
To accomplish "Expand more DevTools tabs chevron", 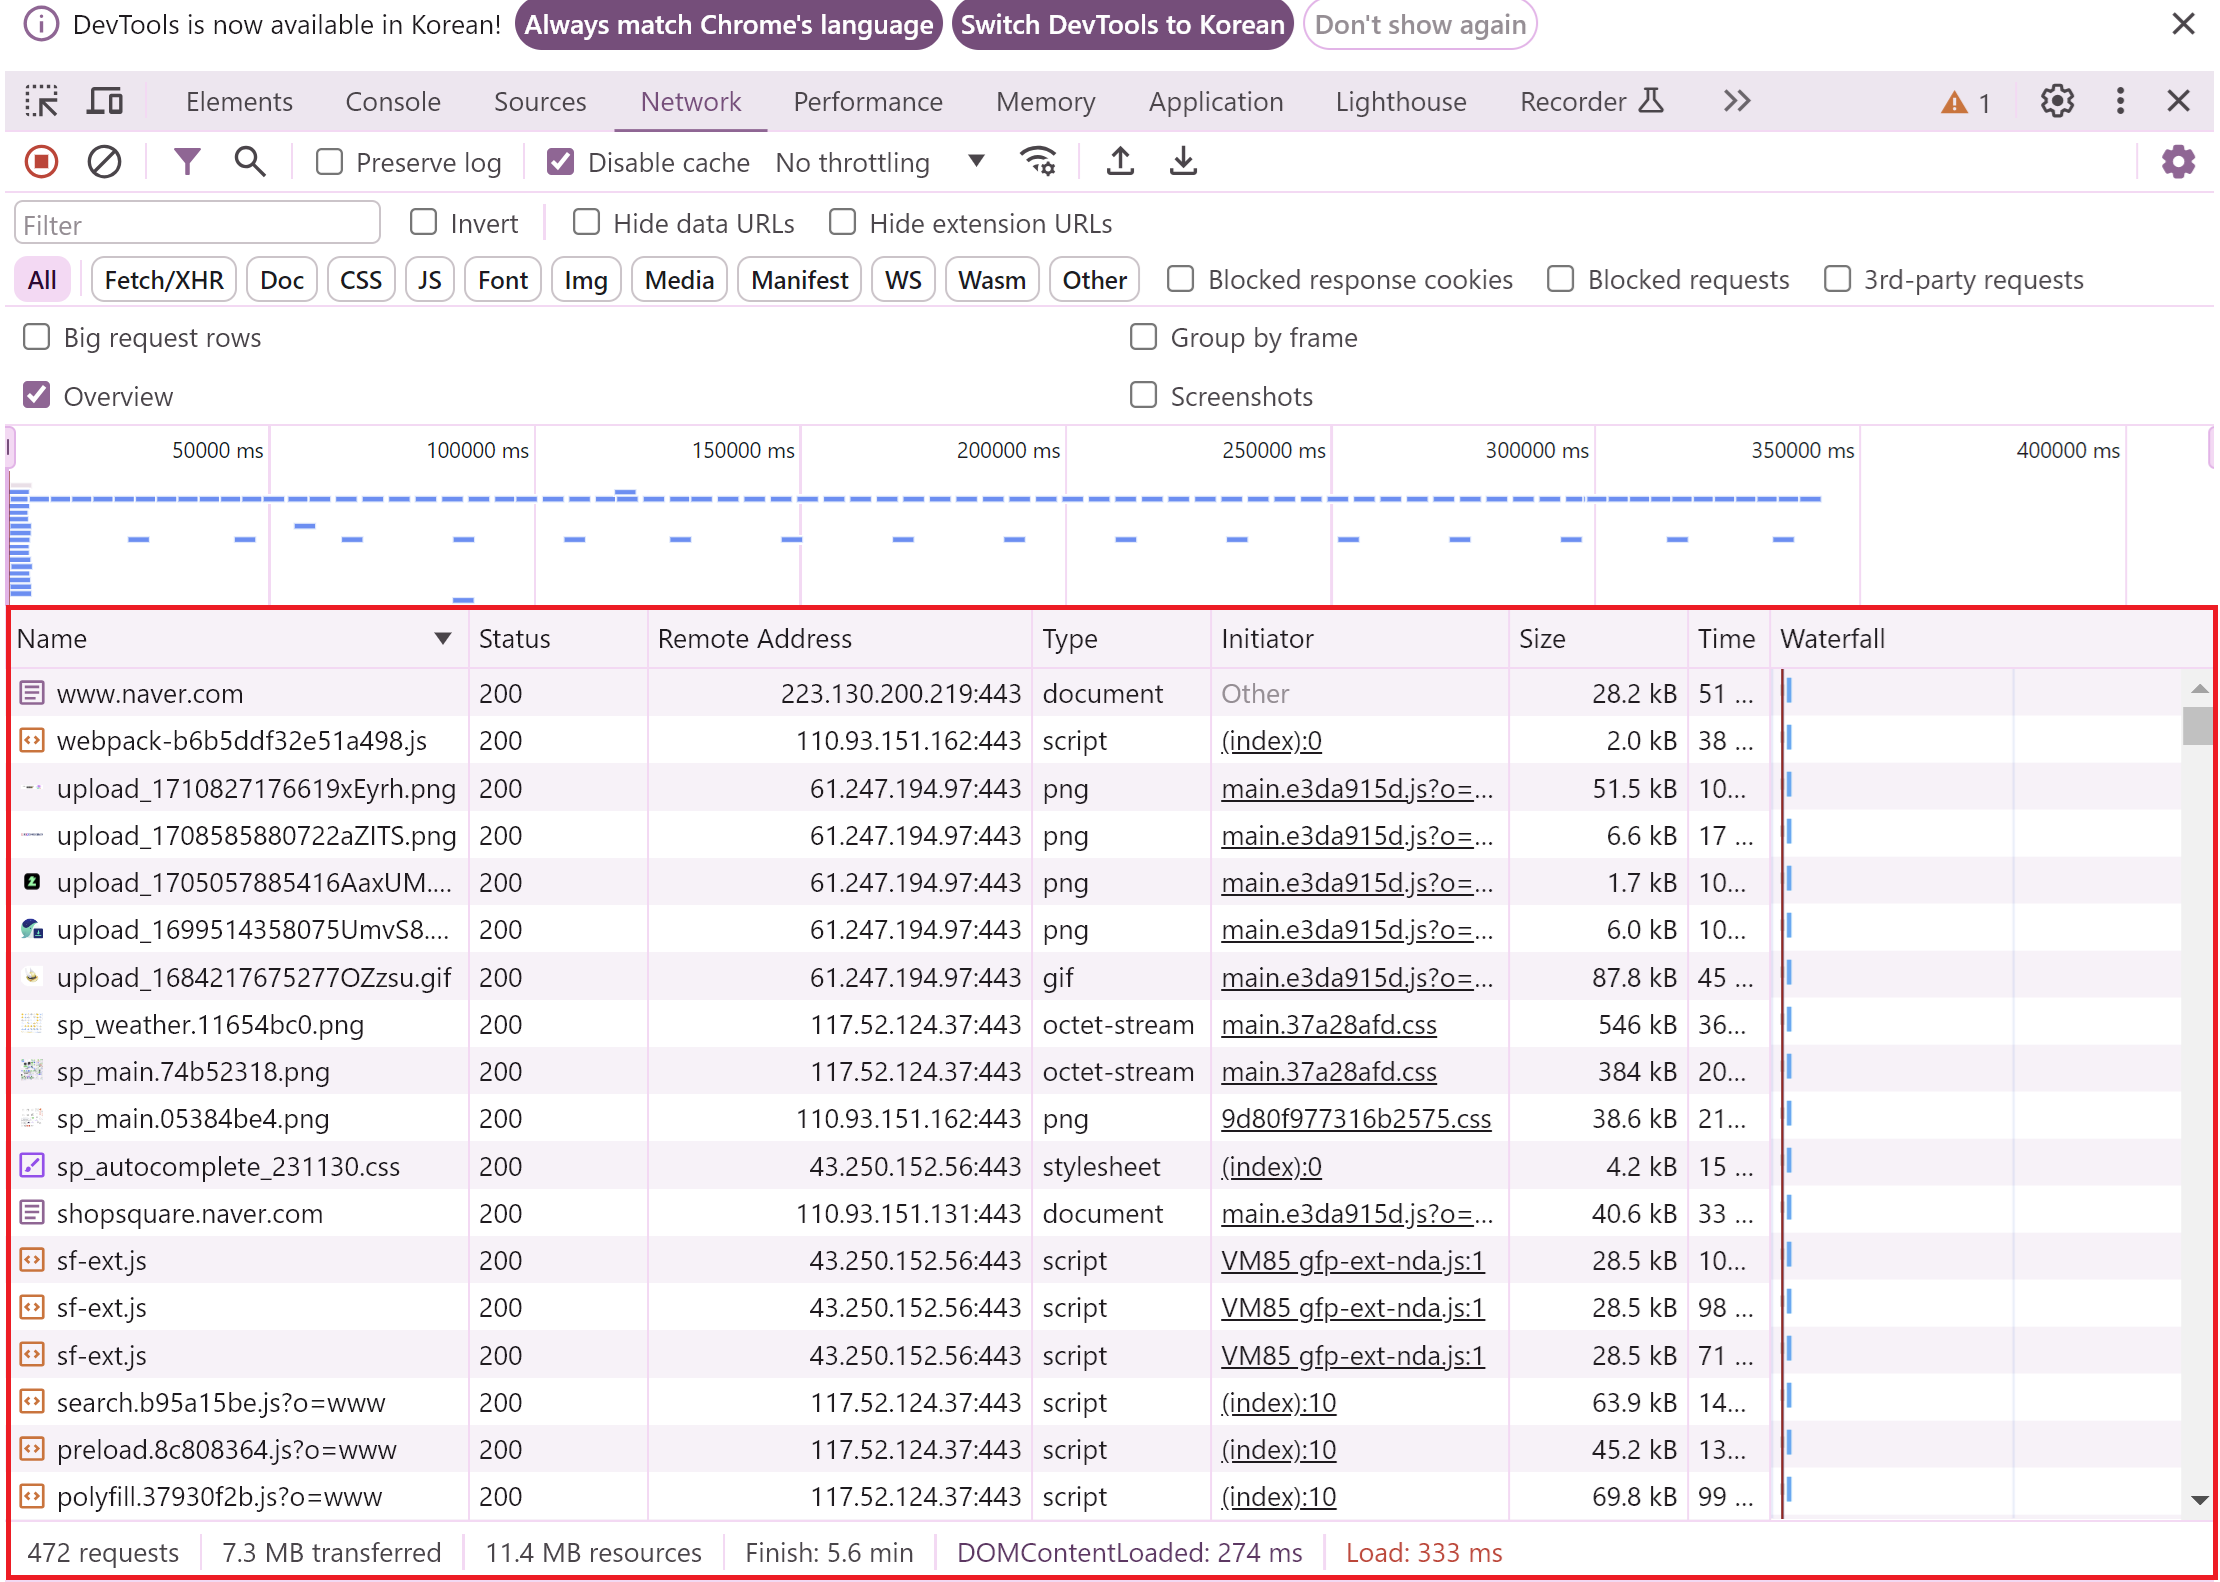I will [1737, 101].
